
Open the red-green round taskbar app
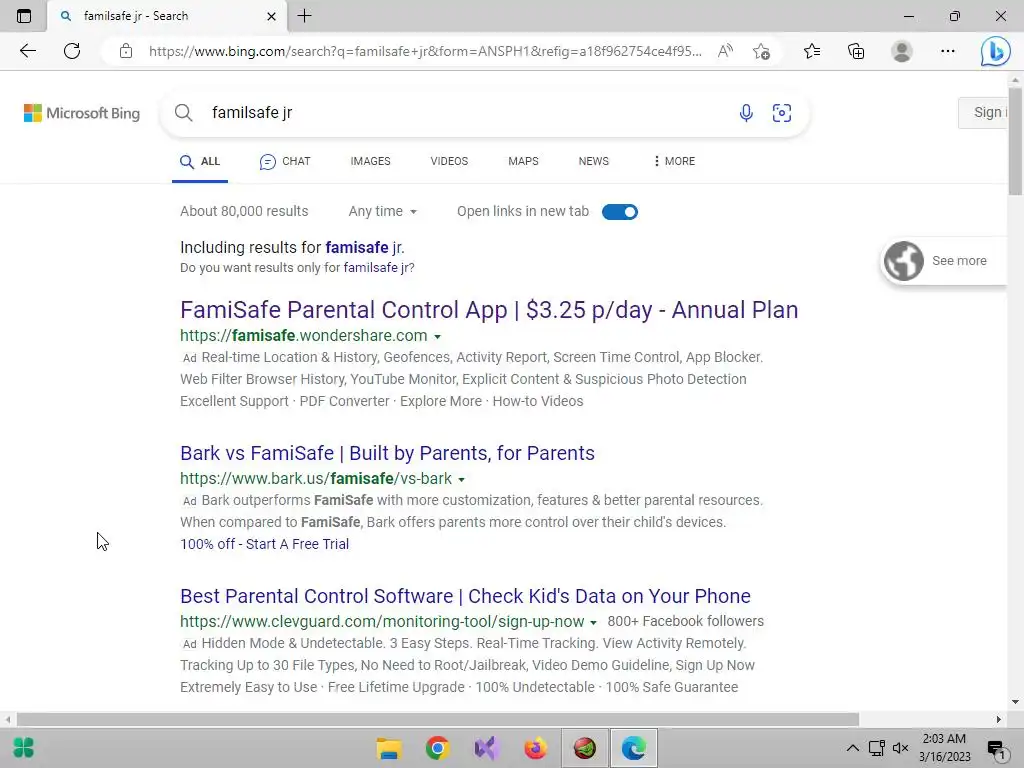[x=584, y=748]
